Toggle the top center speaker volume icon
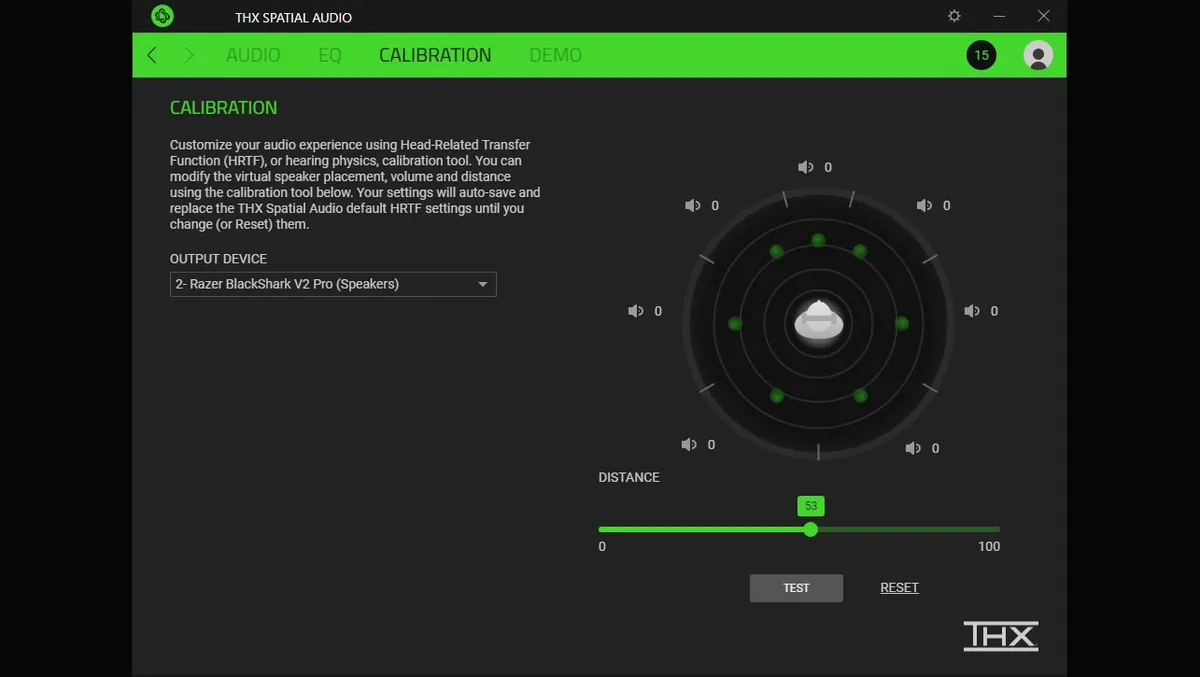Image resolution: width=1200 pixels, height=677 pixels. pyautogui.click(x=806, y=168)
